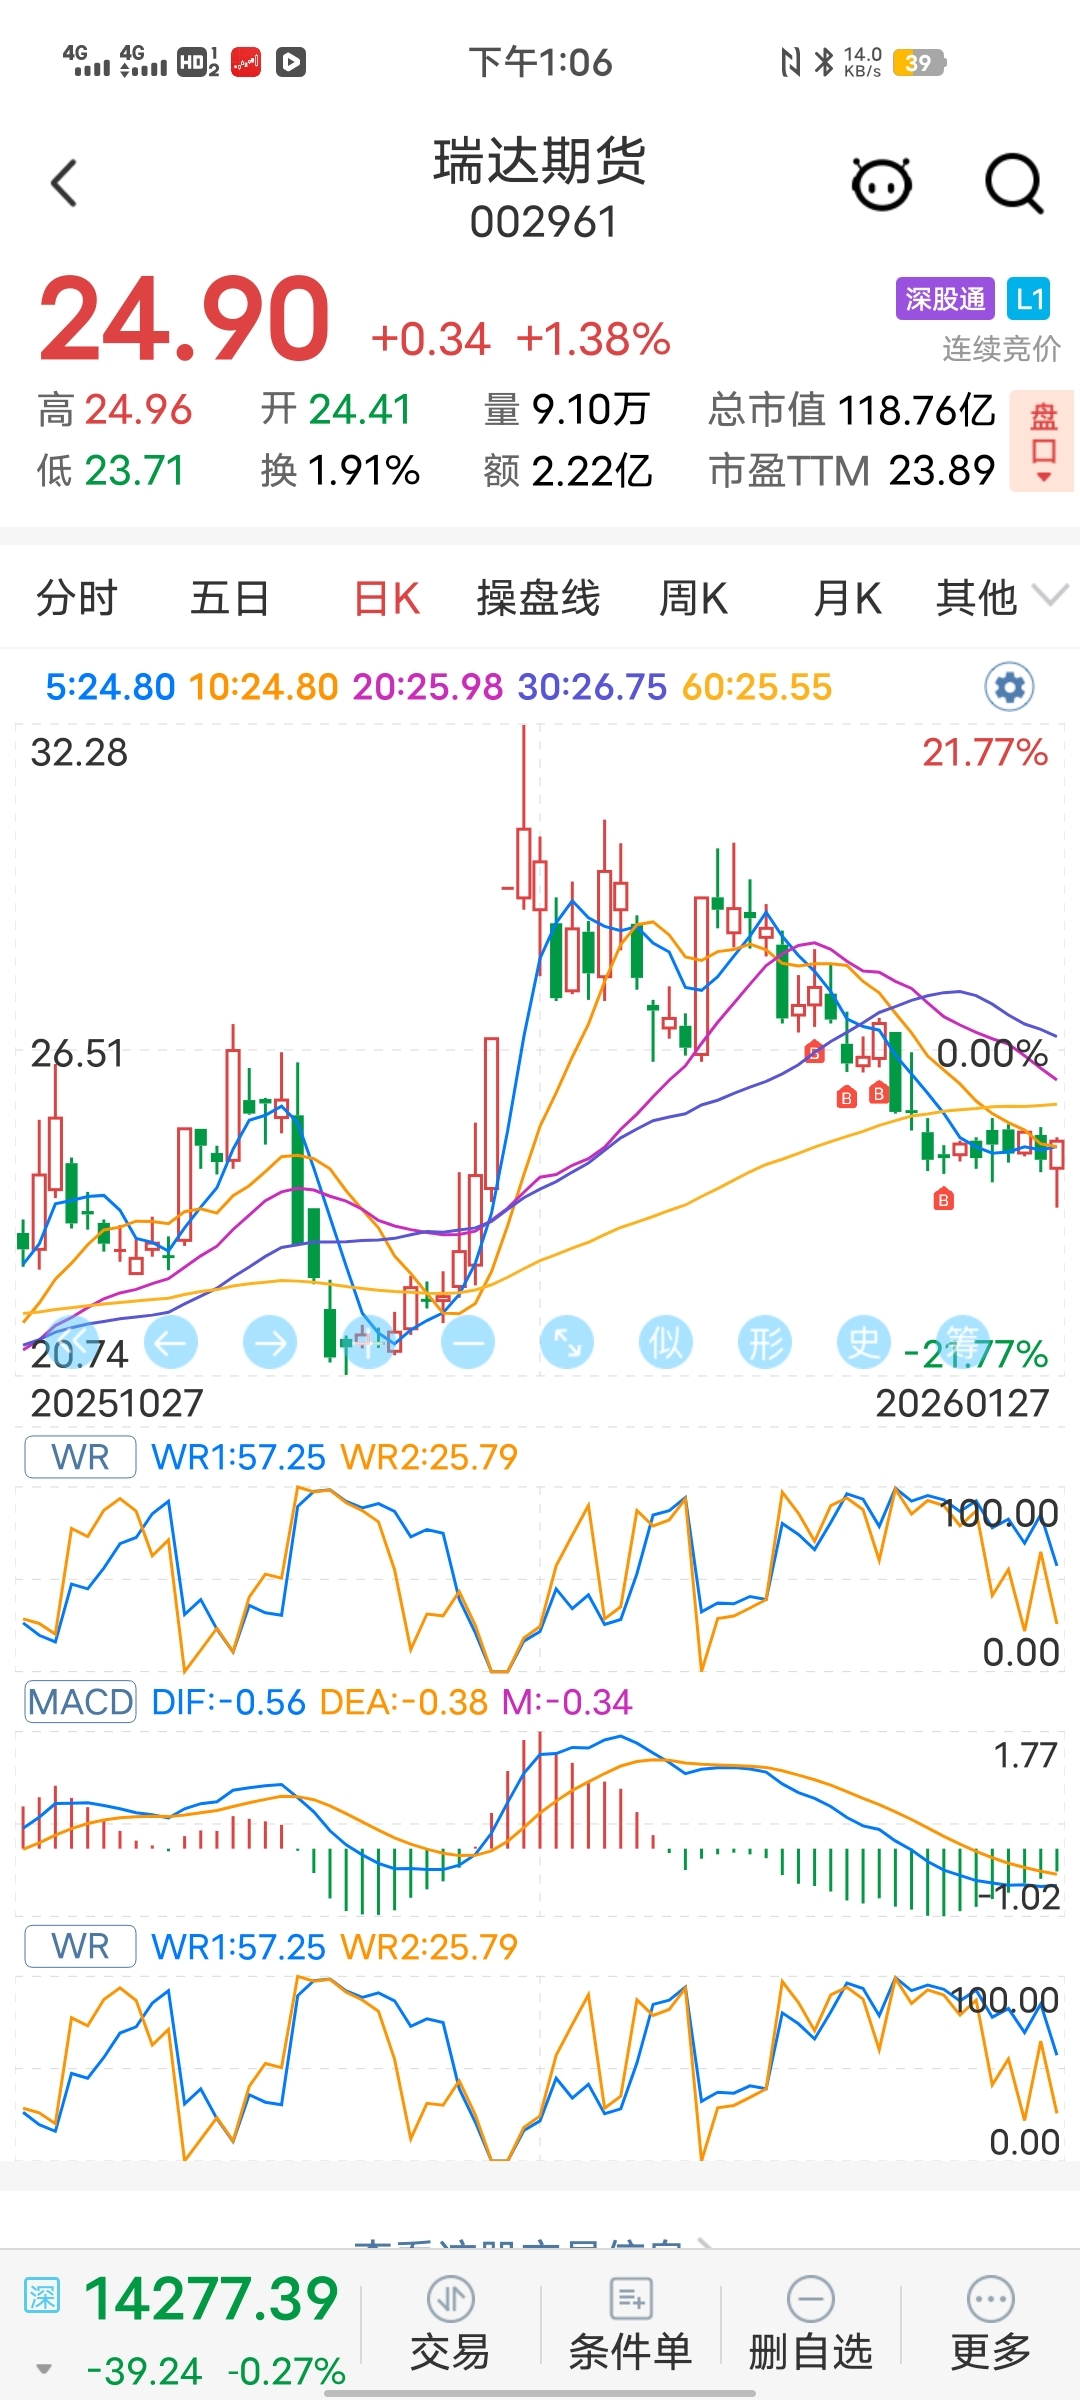Tap the chart end date 20260127
This screenshot has width=1080, height=2400.
pos(962,1403)
